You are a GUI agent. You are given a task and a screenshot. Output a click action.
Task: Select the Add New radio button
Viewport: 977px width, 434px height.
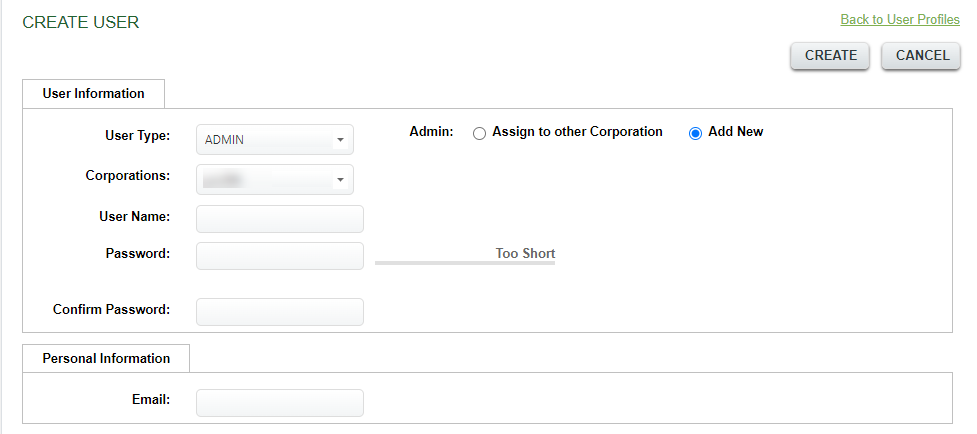click(695, 134)
